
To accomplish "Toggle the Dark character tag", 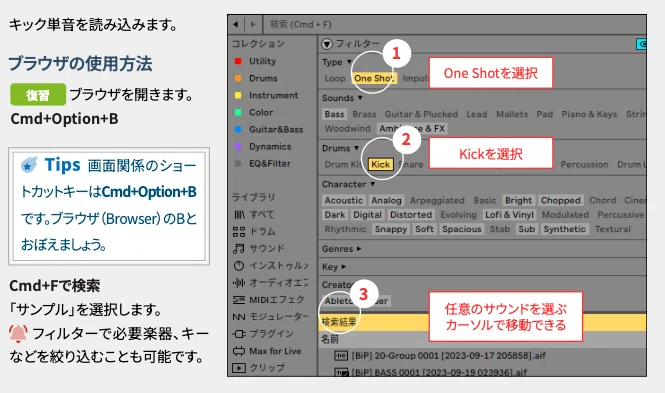I will click(335, 215).
